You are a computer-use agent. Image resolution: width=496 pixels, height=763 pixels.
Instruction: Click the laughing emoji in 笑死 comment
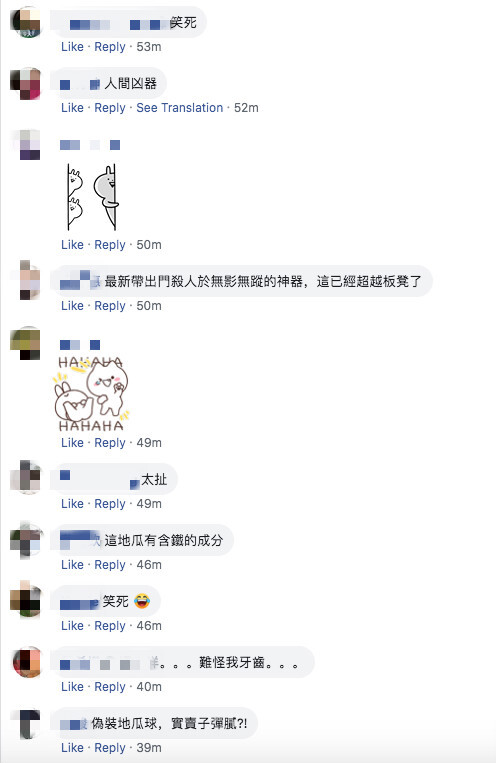point(142,601)
